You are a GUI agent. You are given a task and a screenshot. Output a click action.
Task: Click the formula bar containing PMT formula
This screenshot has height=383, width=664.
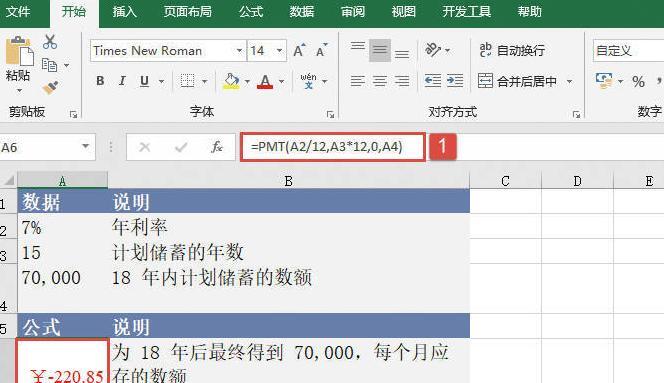click(x=333, y=147)
